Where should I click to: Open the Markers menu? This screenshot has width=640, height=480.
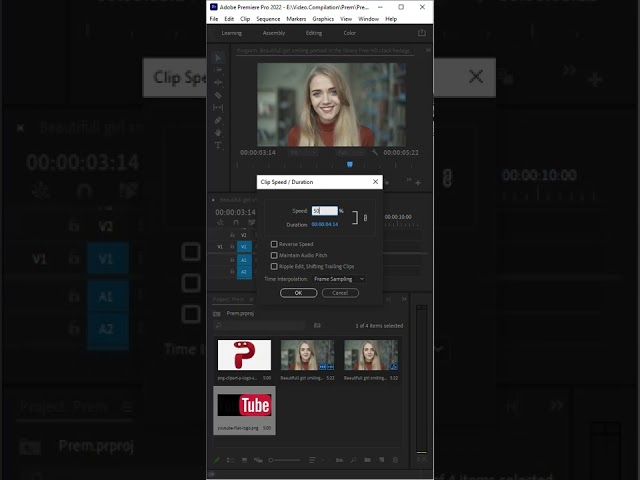(296, 19)
